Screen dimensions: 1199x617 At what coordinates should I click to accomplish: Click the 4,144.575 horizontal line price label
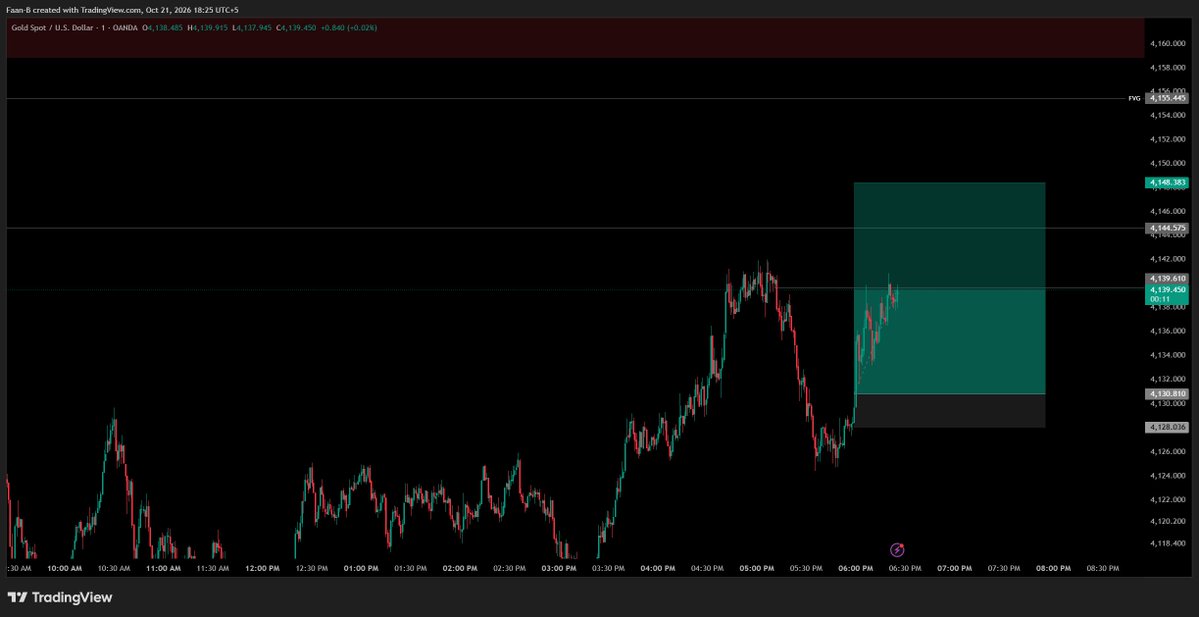[x=1166, y=228]
